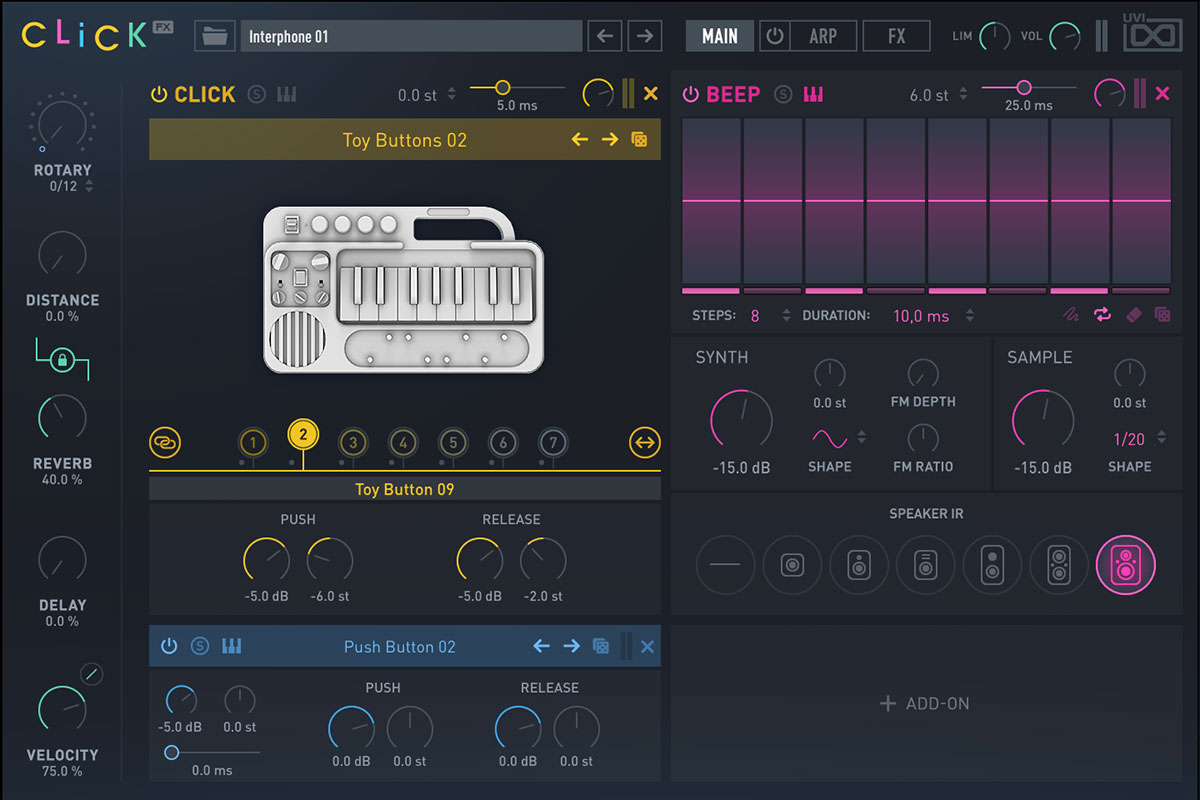Click the + ADD-ON button
Image resolution: width=1200 pixels, height=800 pixels.
[x=925, y=703]
